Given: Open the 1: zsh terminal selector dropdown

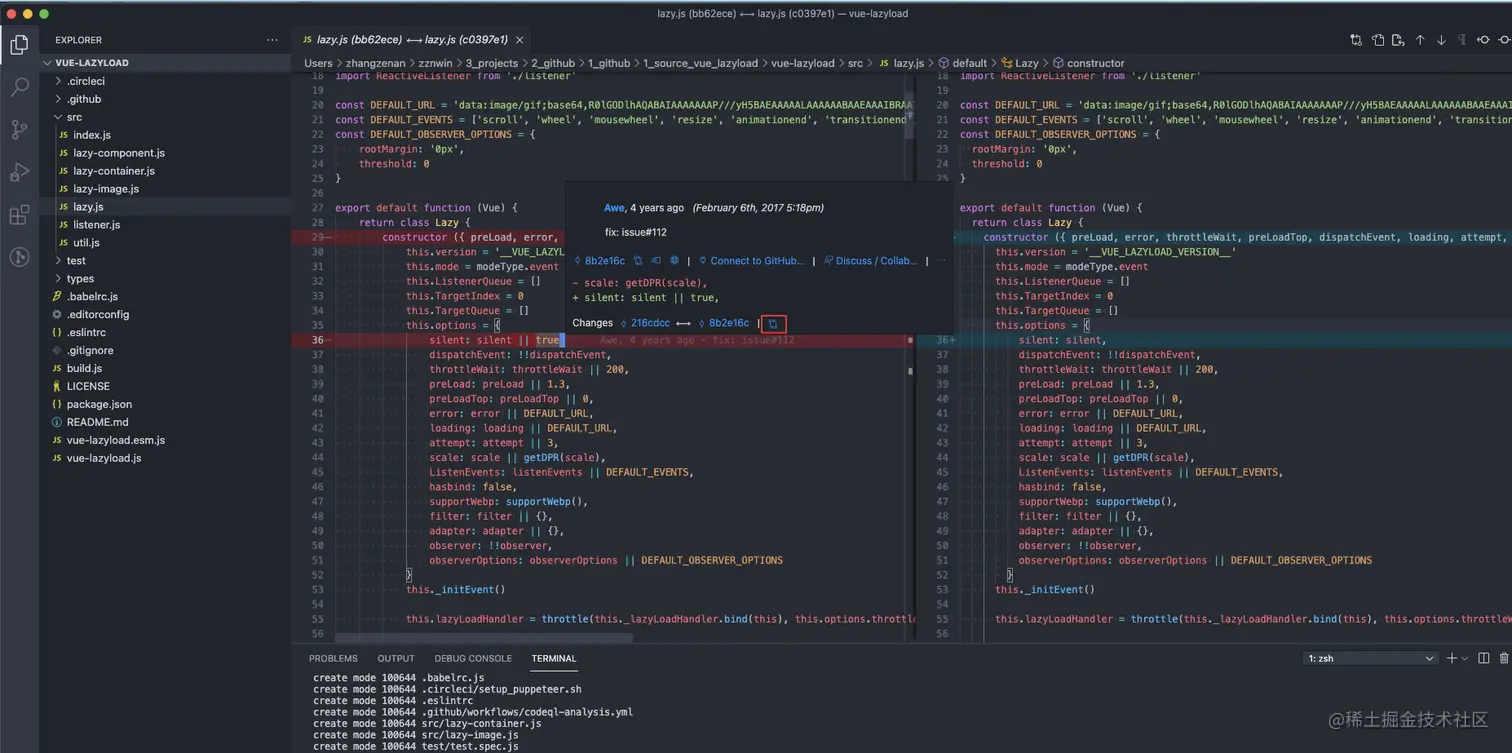Looking at the screenshot, I should pyautogui.click(x=1371, y=658).
